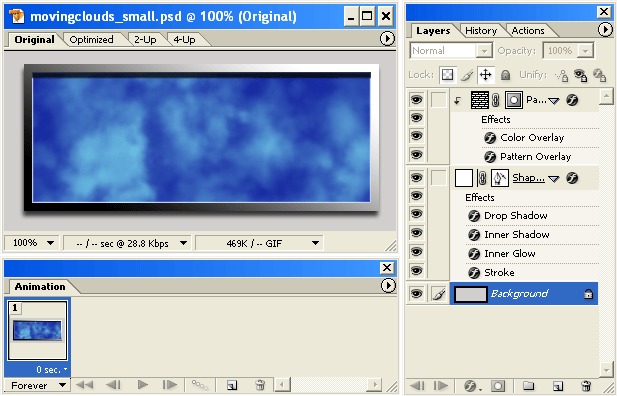Delete layer using Layers panel trash
617x396 pixels.
pos(586,386)
